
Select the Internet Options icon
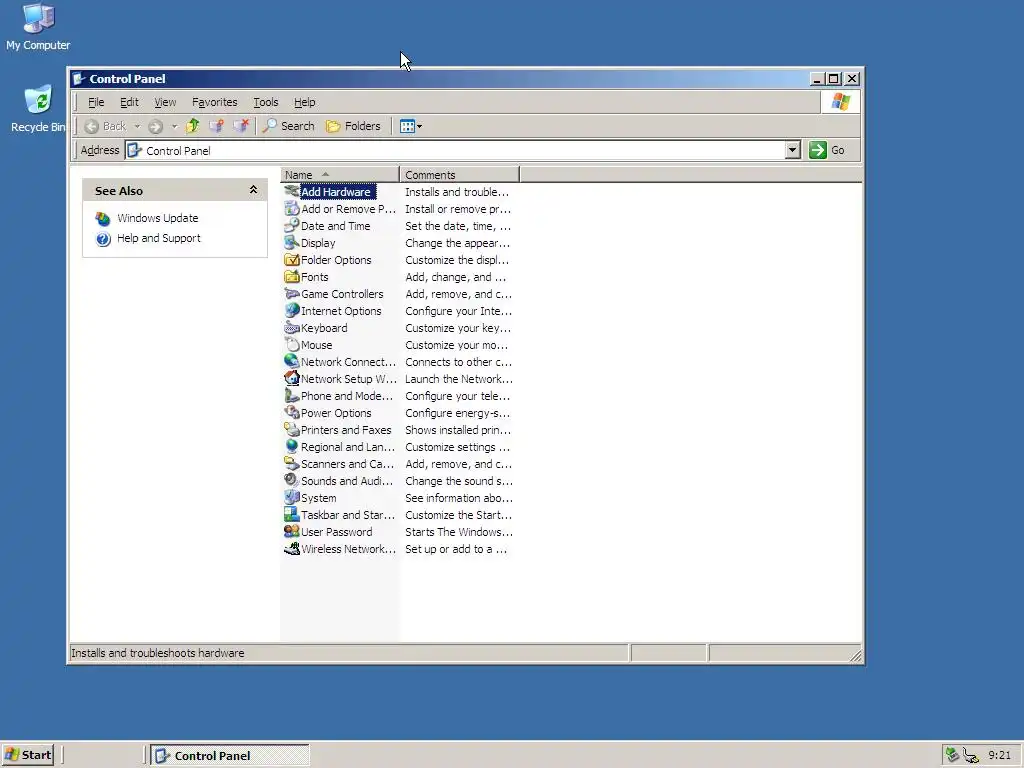[x=292, y=310]
